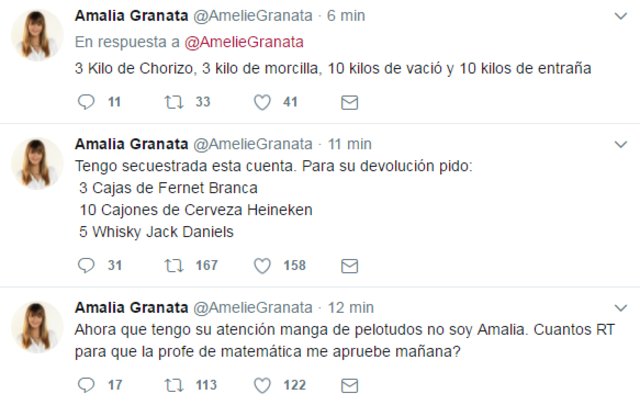
Task: Open the @AmelieGranata mention link in reply line
Action: (x=247, y=41)
